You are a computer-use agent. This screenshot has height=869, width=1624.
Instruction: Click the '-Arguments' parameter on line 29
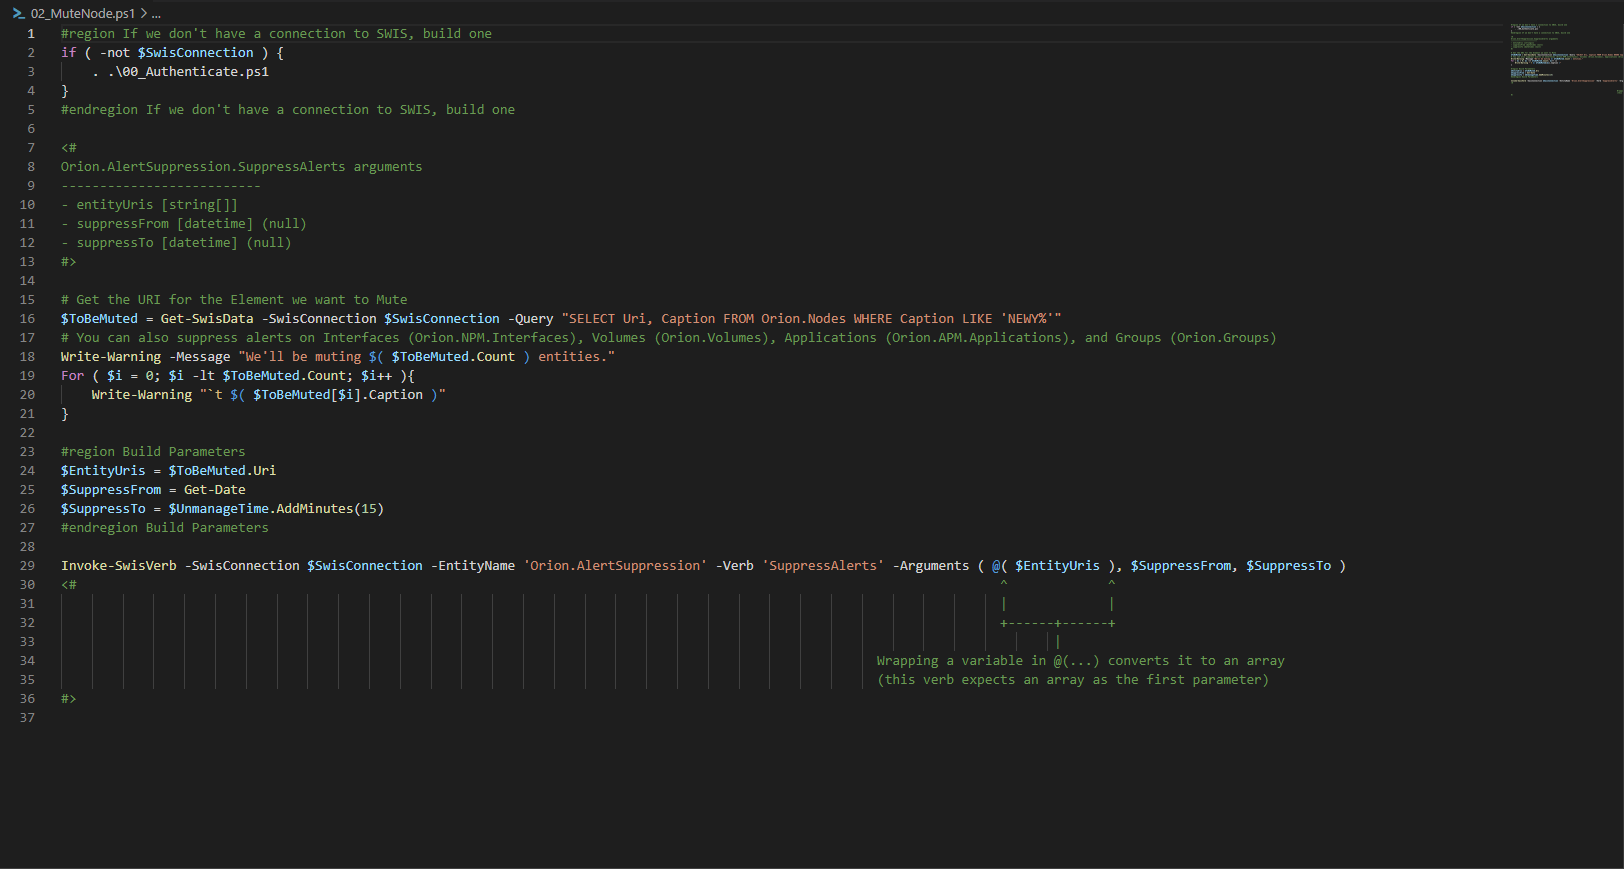click(931, 566)
